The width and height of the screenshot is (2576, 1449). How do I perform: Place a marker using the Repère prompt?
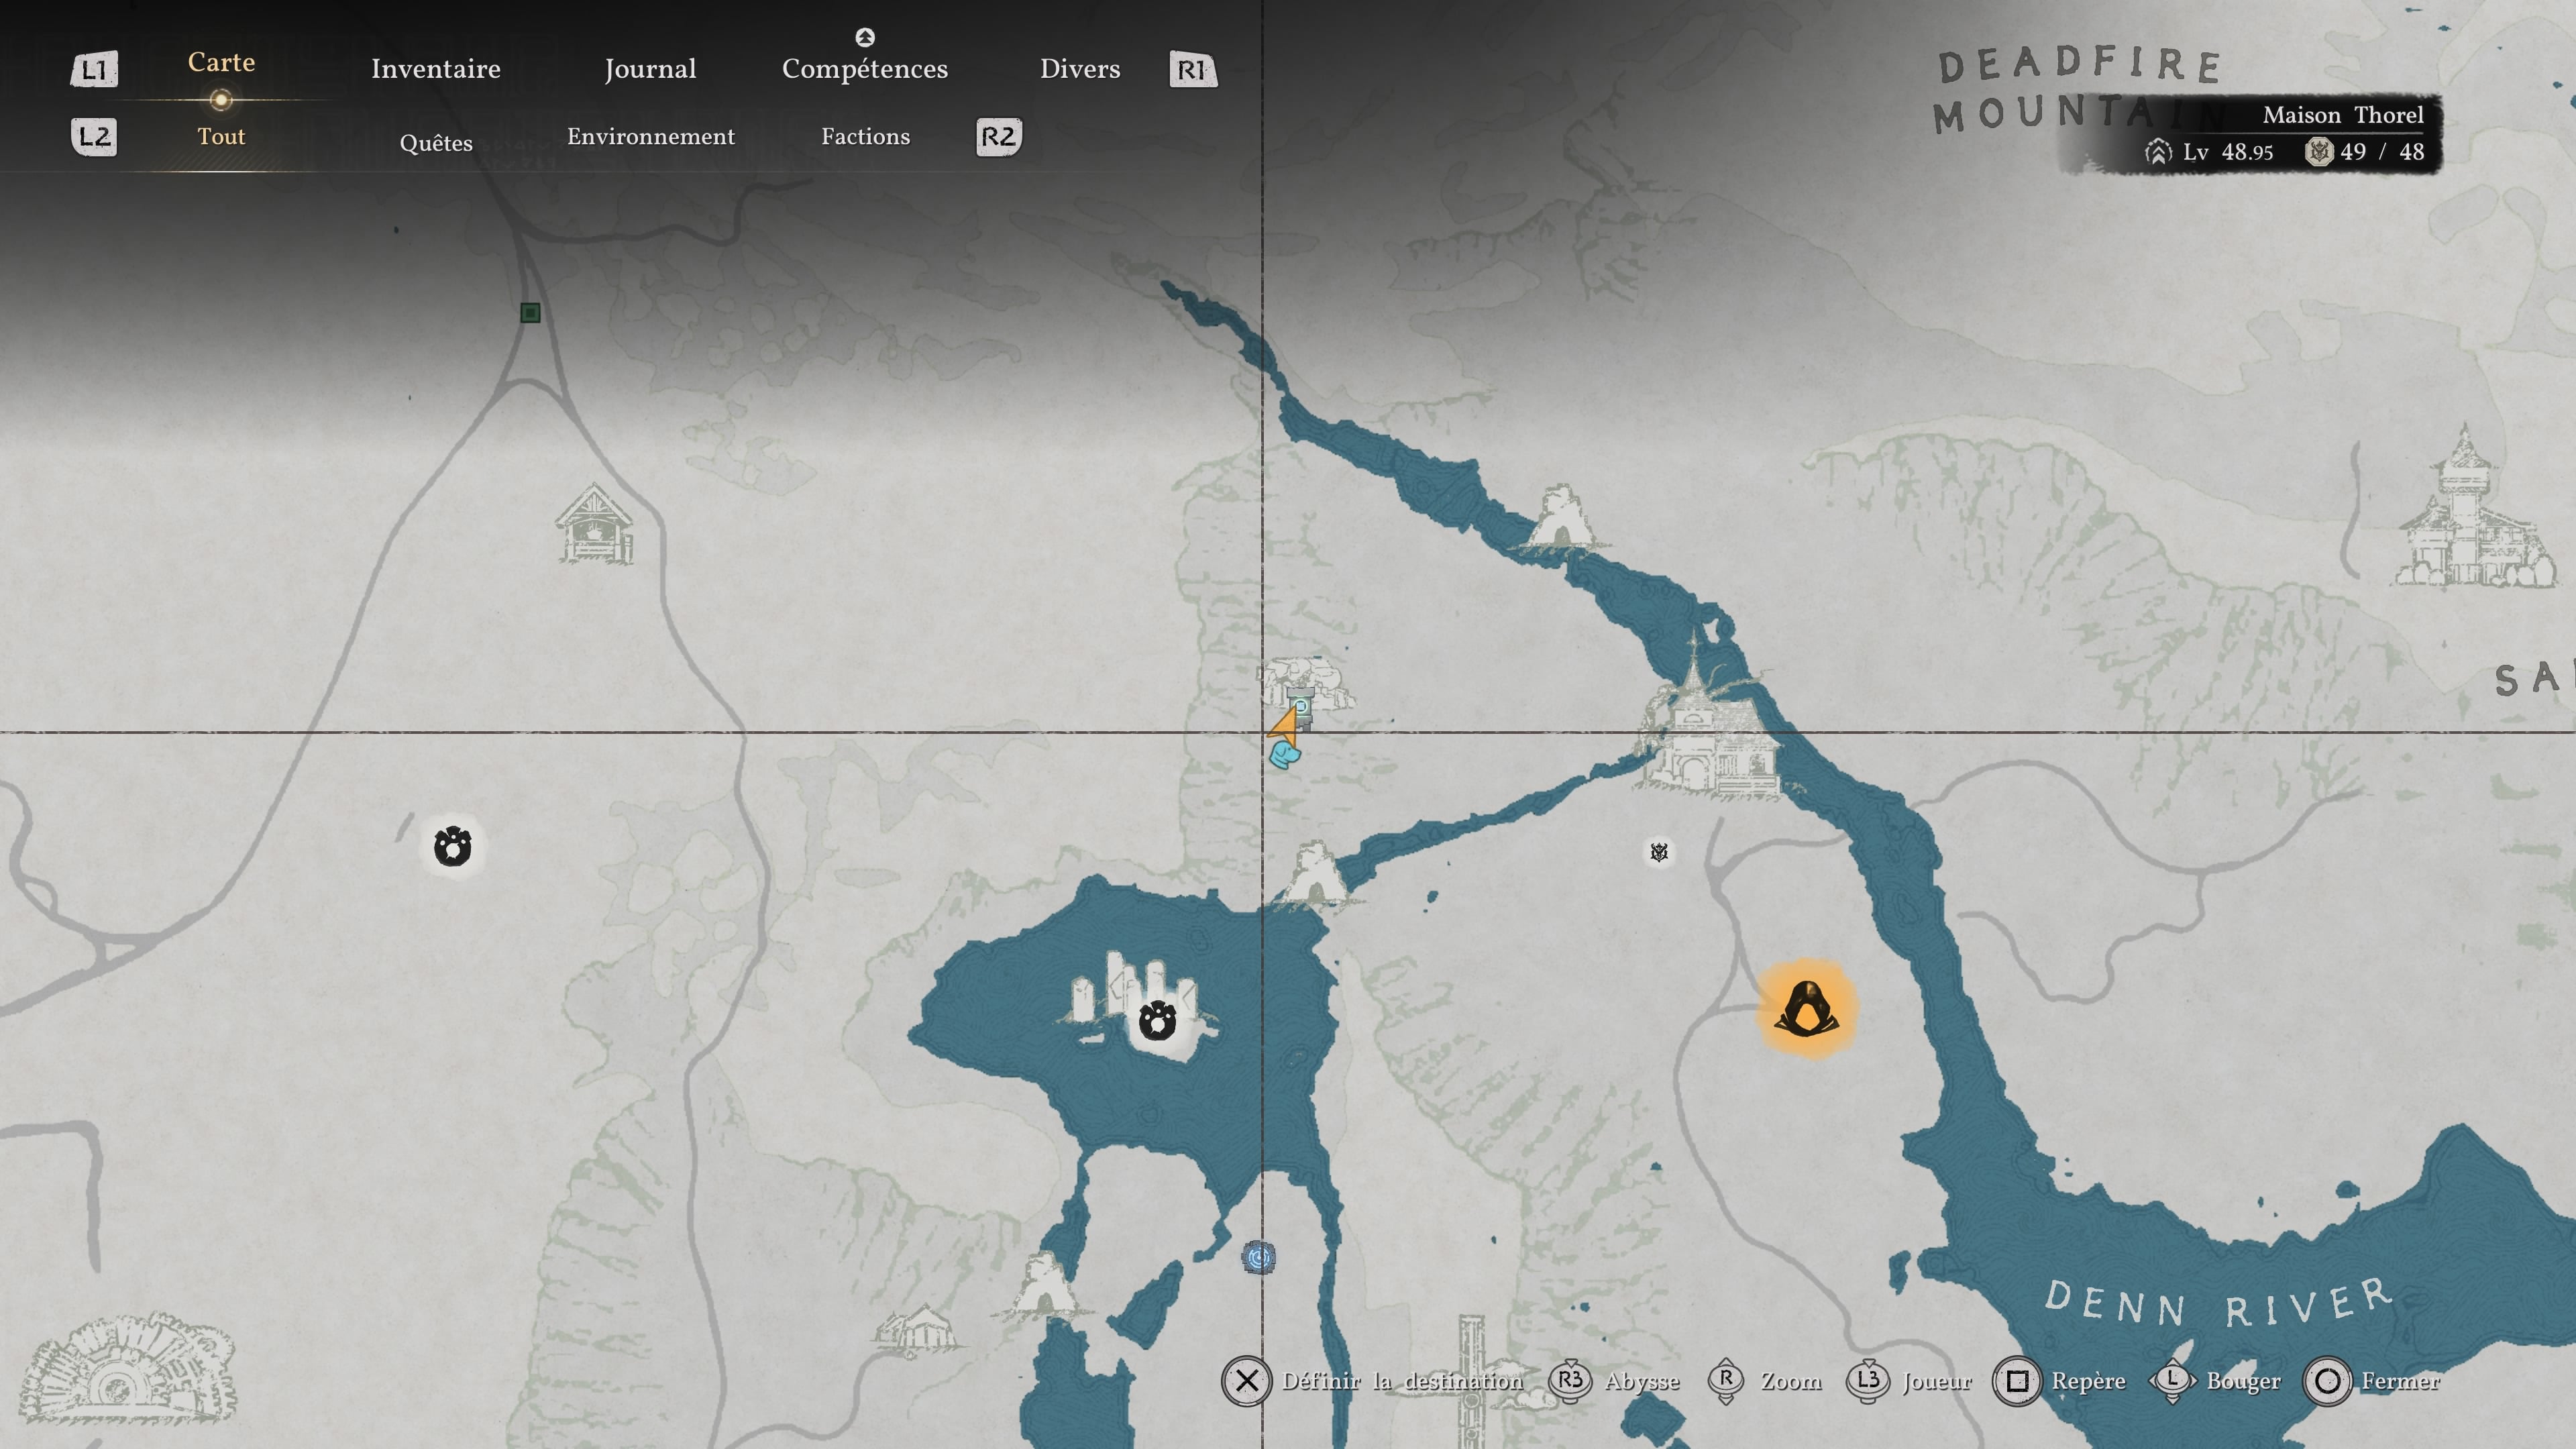2060,1381
